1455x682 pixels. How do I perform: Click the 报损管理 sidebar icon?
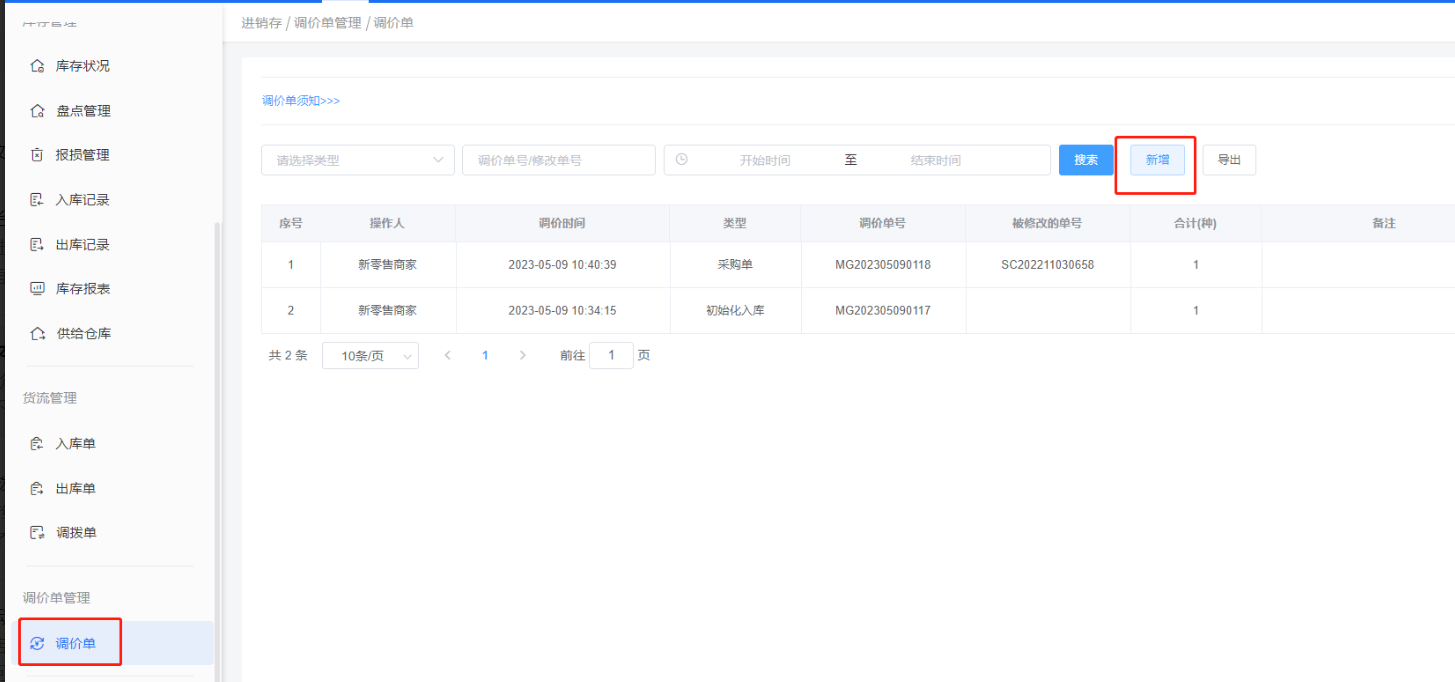coord(37,155)
